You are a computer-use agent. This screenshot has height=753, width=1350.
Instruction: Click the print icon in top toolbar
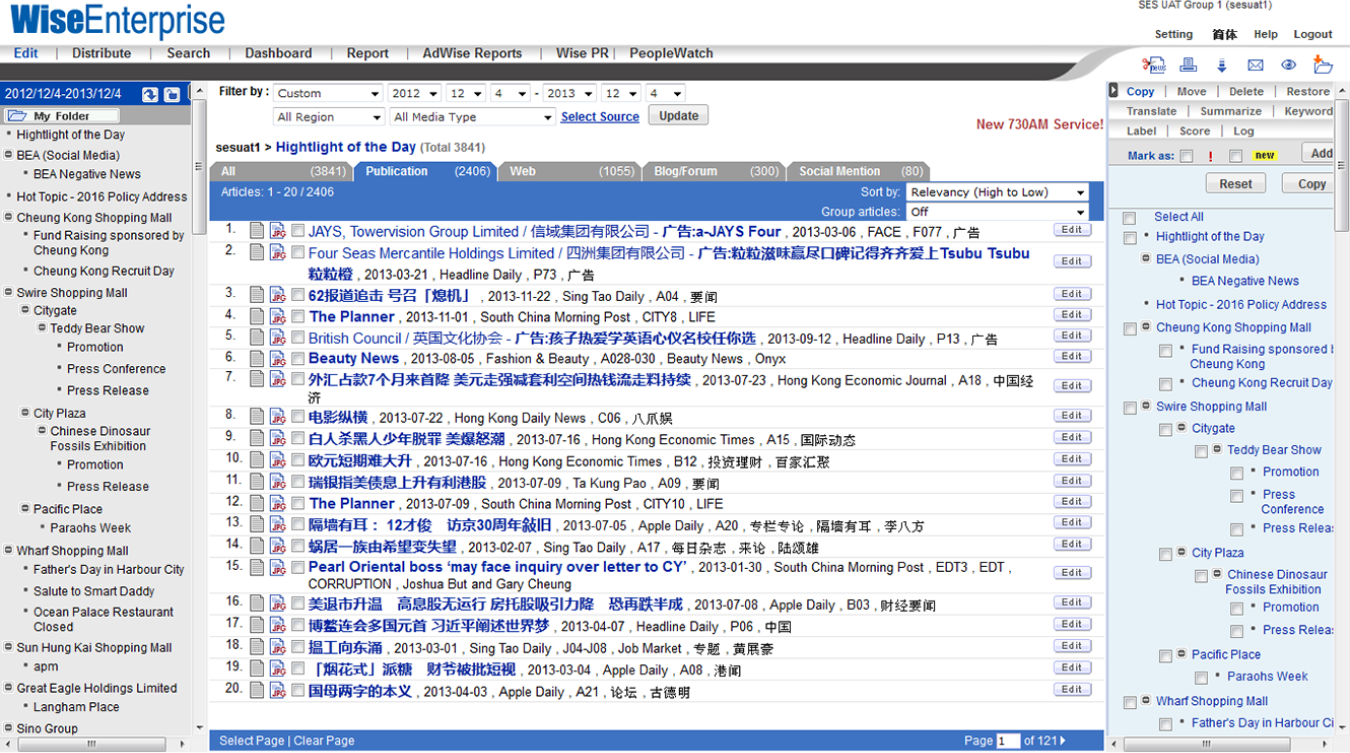[x=1188, y=65]
